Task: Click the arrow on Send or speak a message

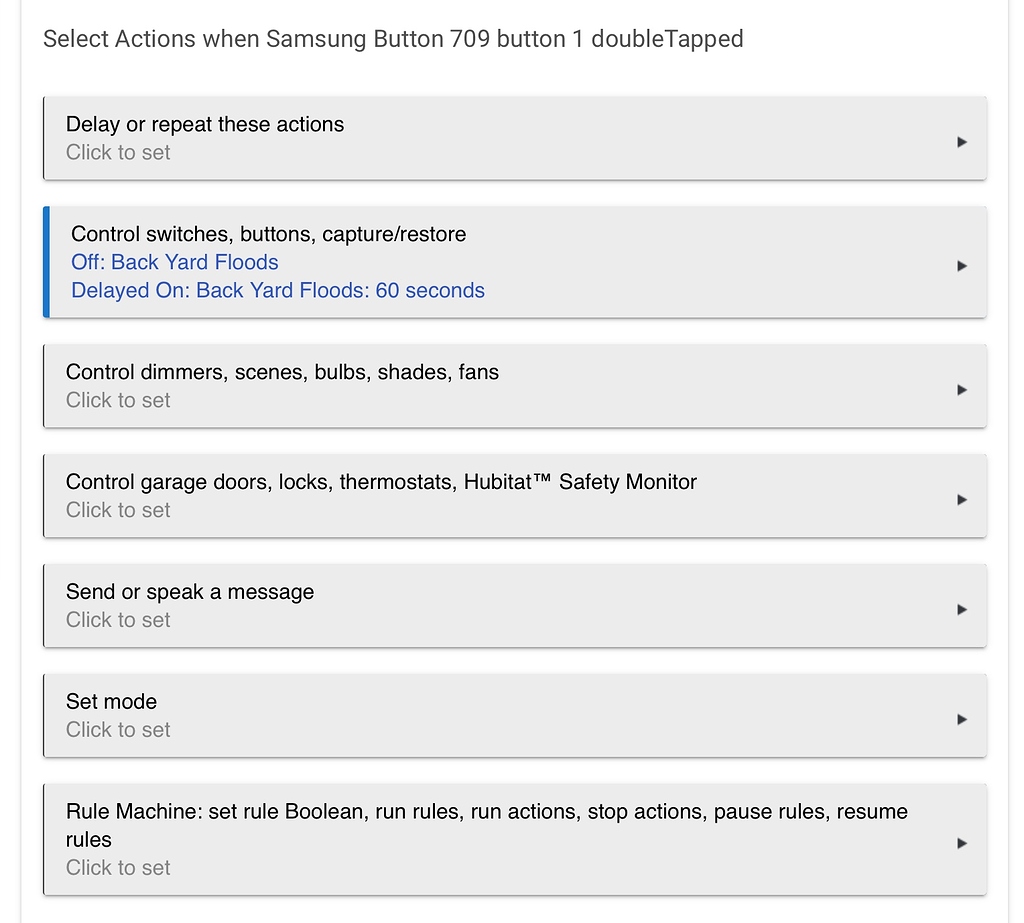Action: (x=961, y=608)
